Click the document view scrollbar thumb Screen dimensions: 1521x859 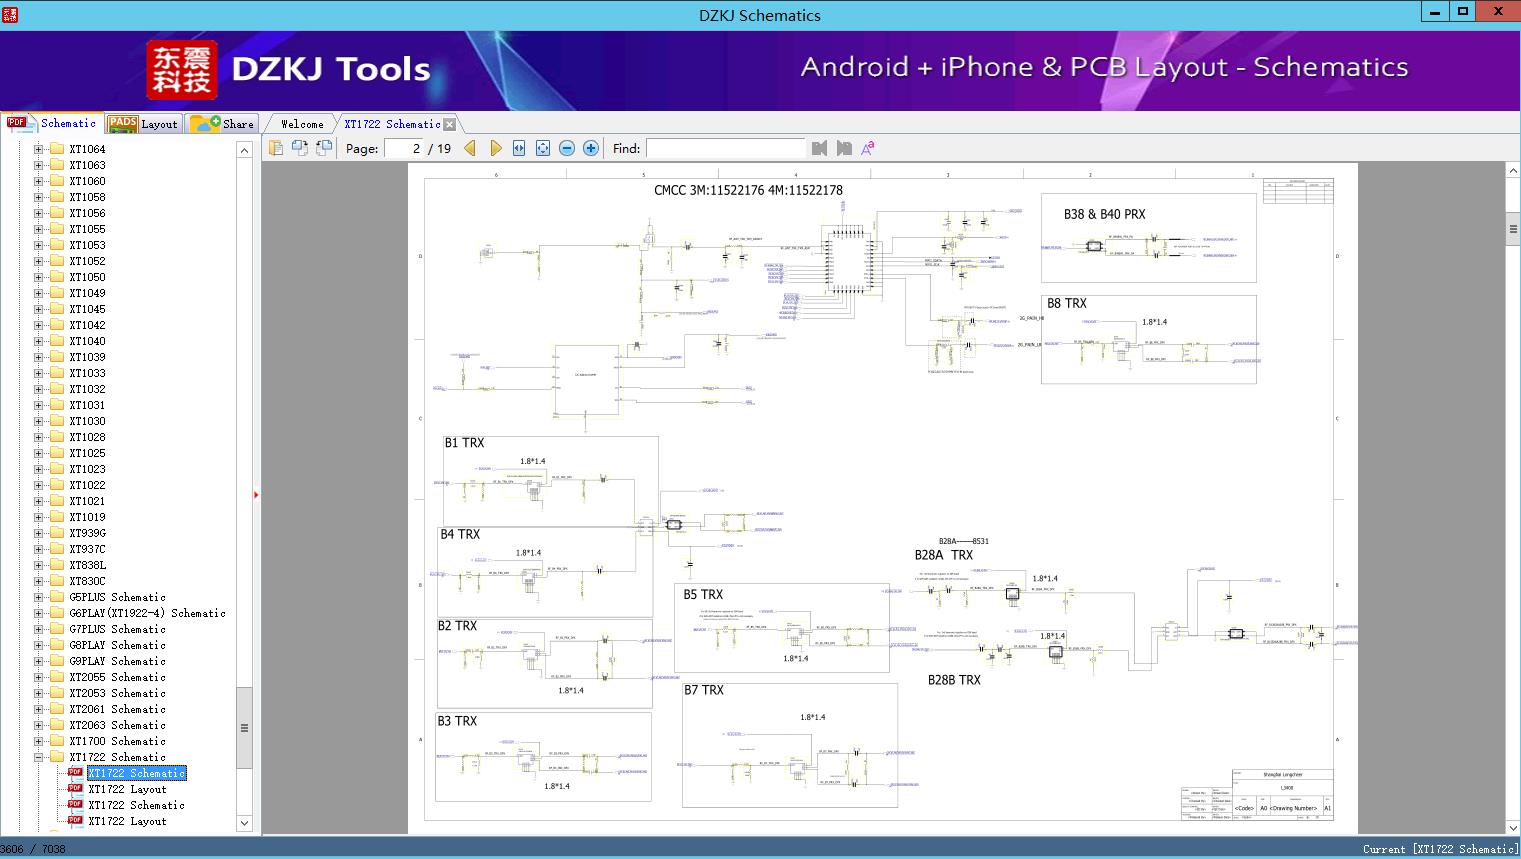pos(1513,228)
